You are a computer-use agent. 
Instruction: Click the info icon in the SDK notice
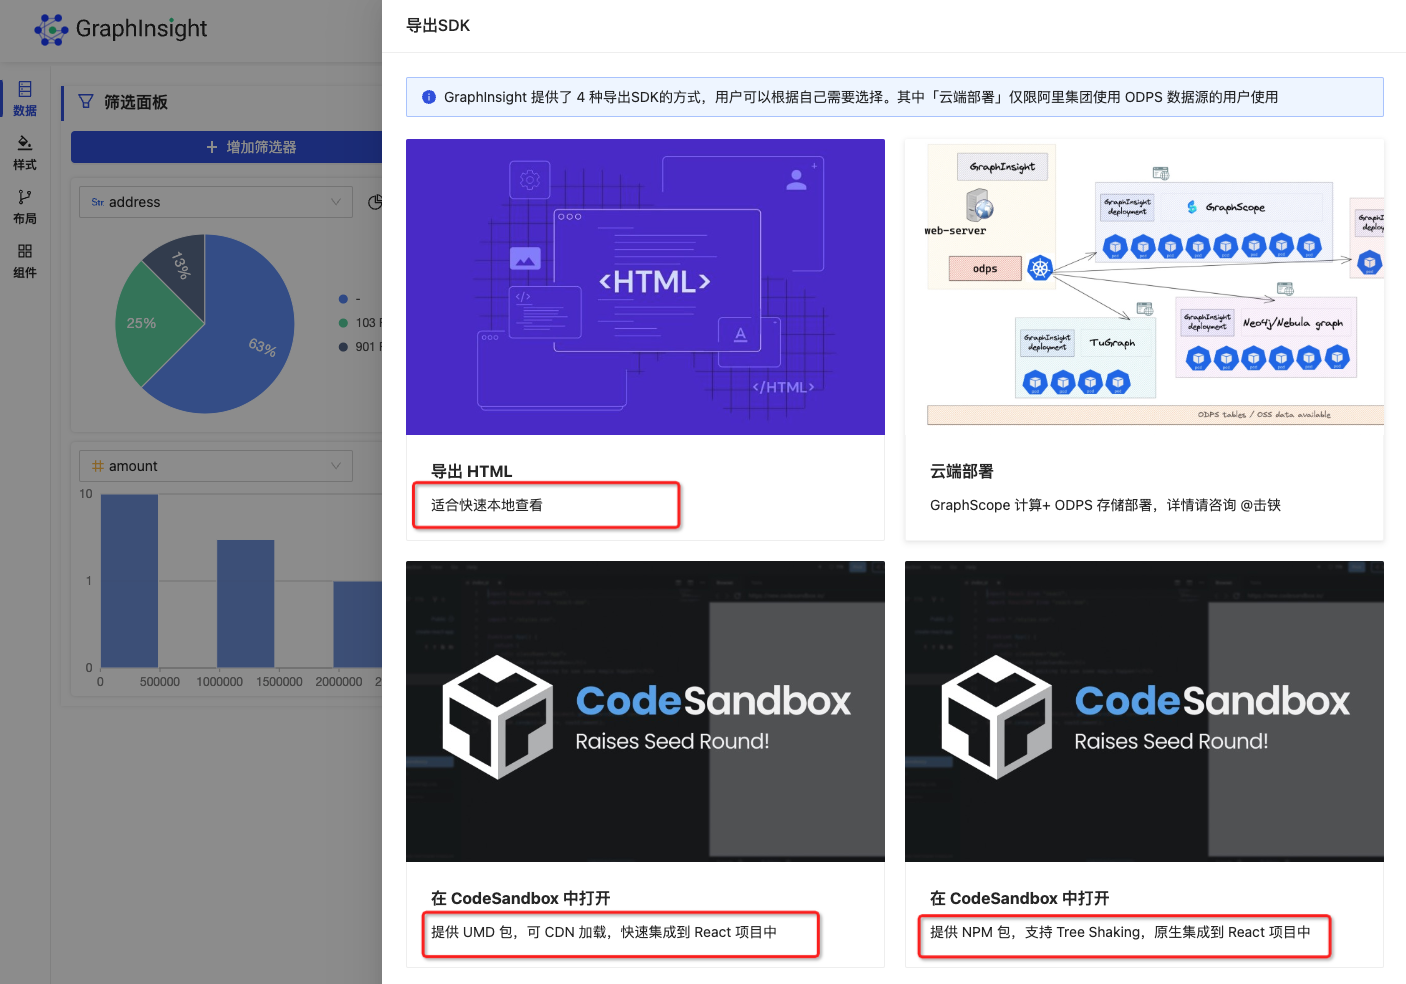click(x=429, y=97)
